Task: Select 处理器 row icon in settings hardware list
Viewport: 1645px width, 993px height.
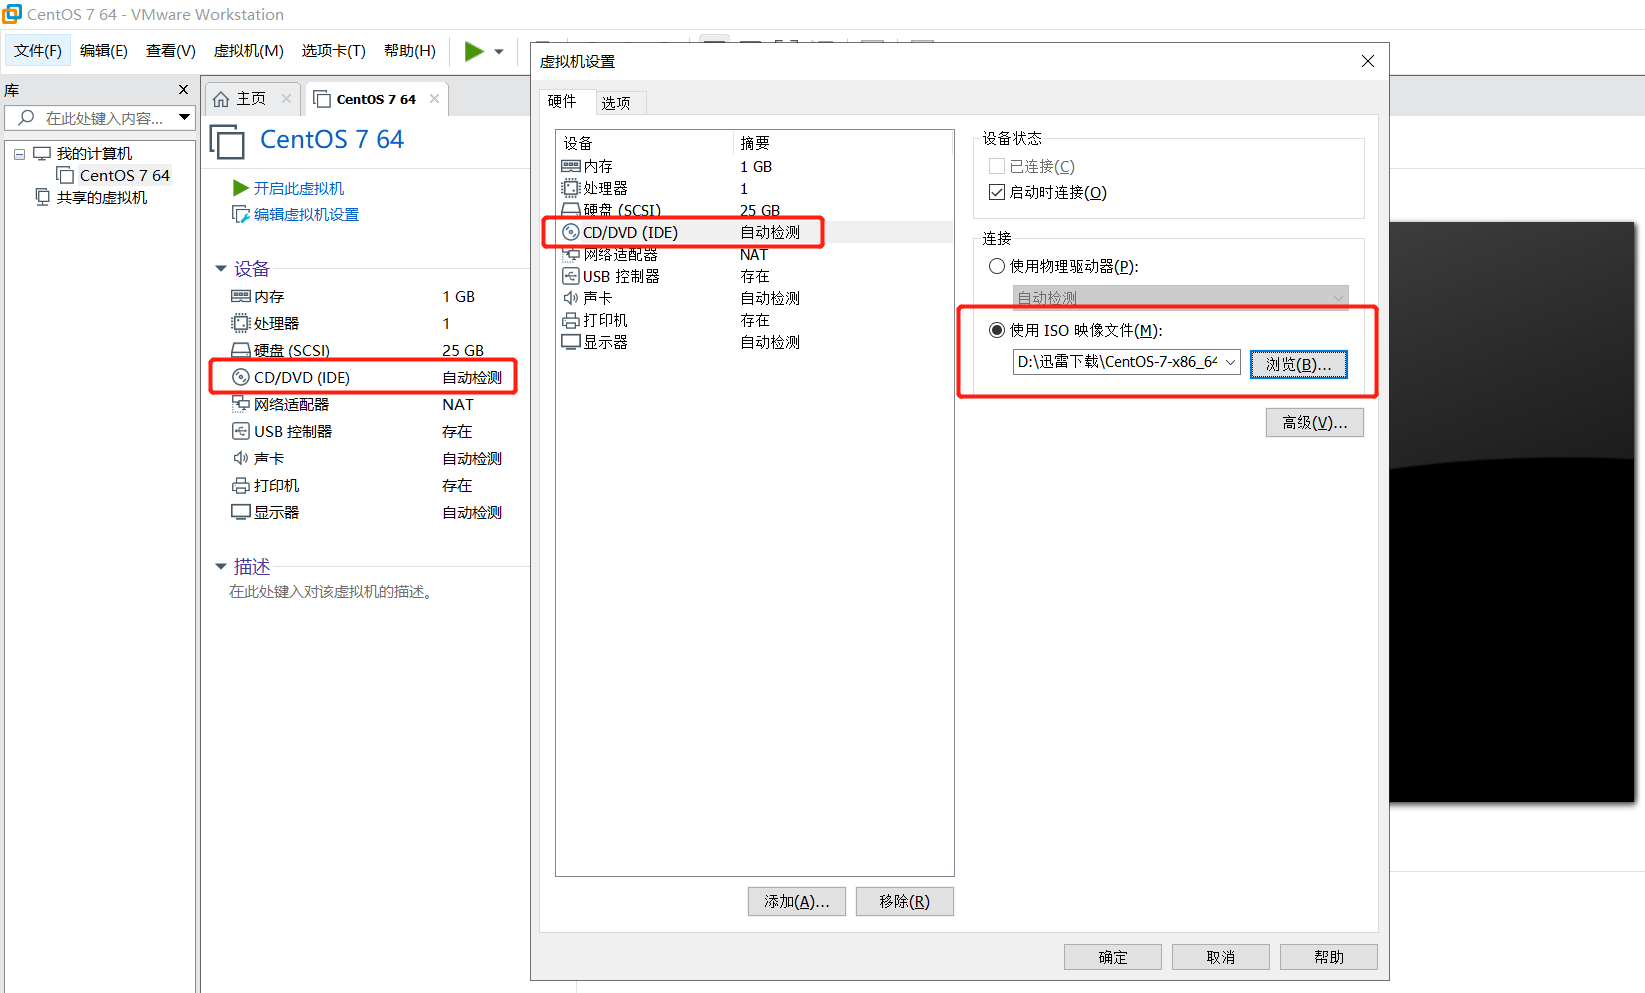Action: tap(571, 188)
